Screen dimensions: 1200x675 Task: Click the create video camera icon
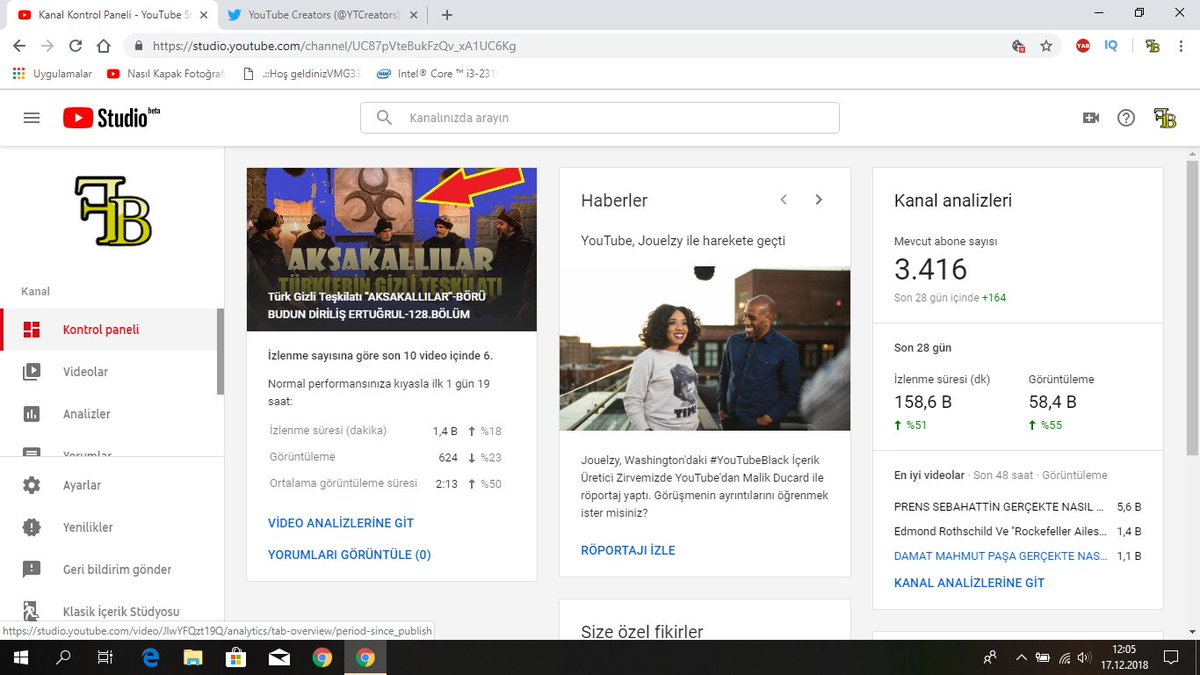[1091, 118]
